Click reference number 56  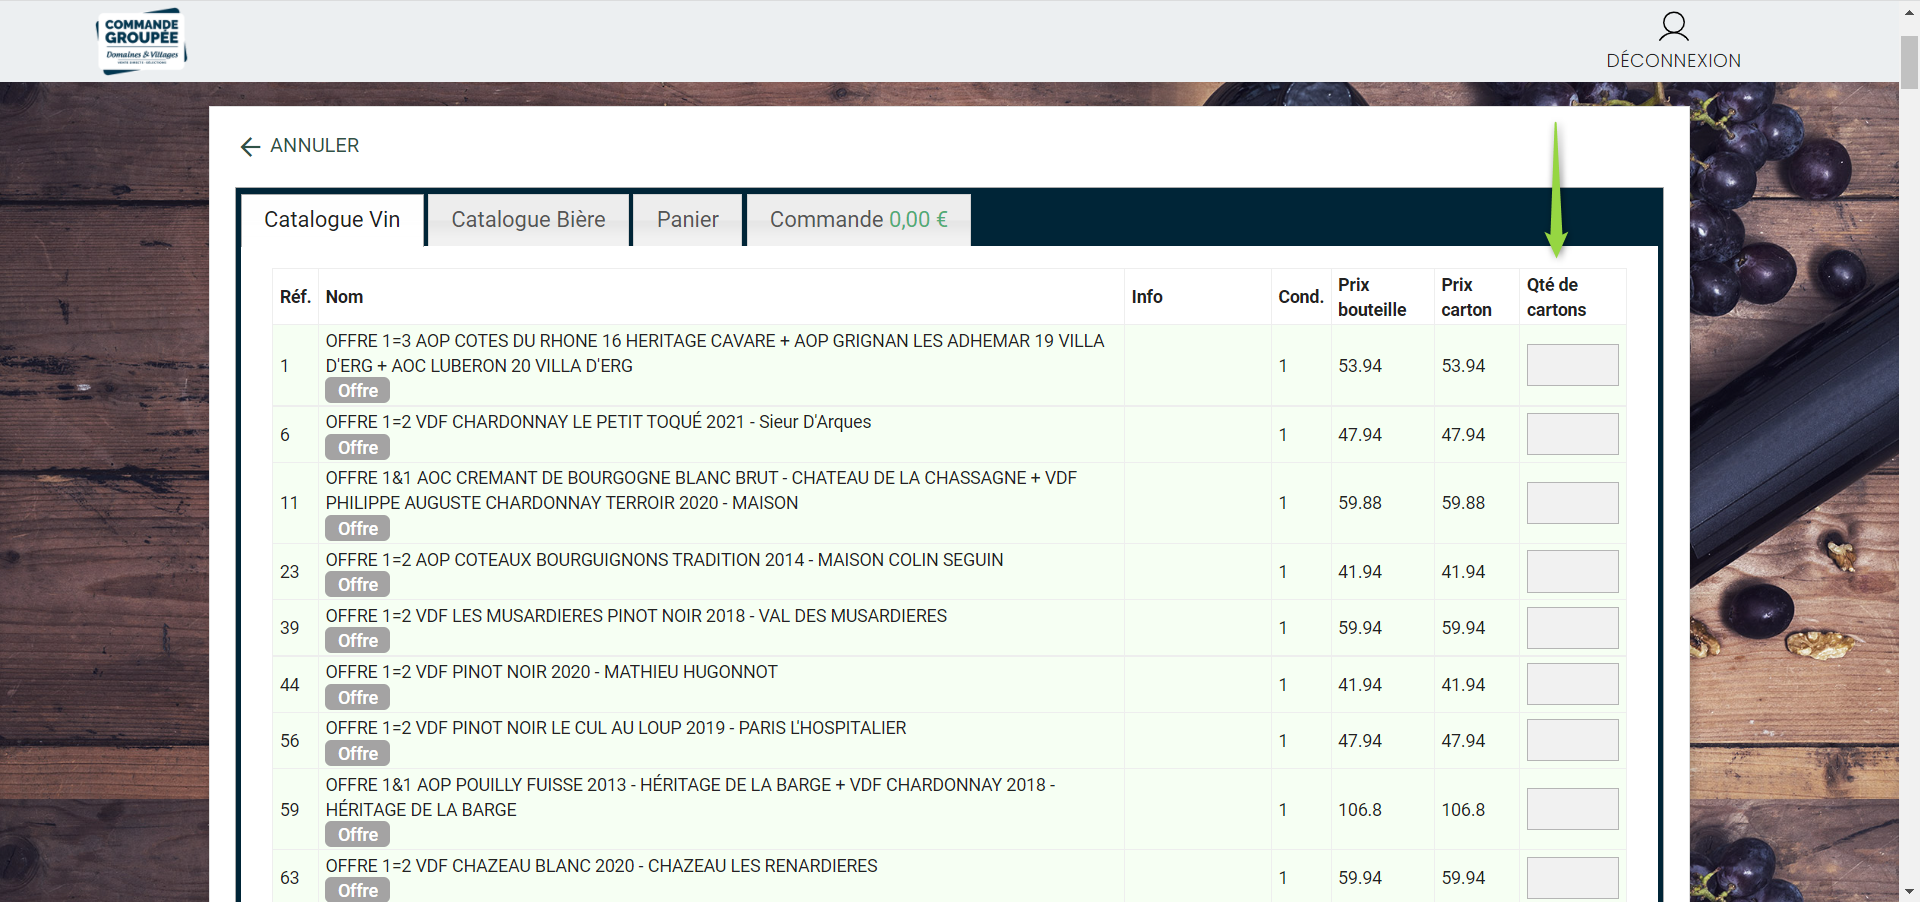(289, 741)
